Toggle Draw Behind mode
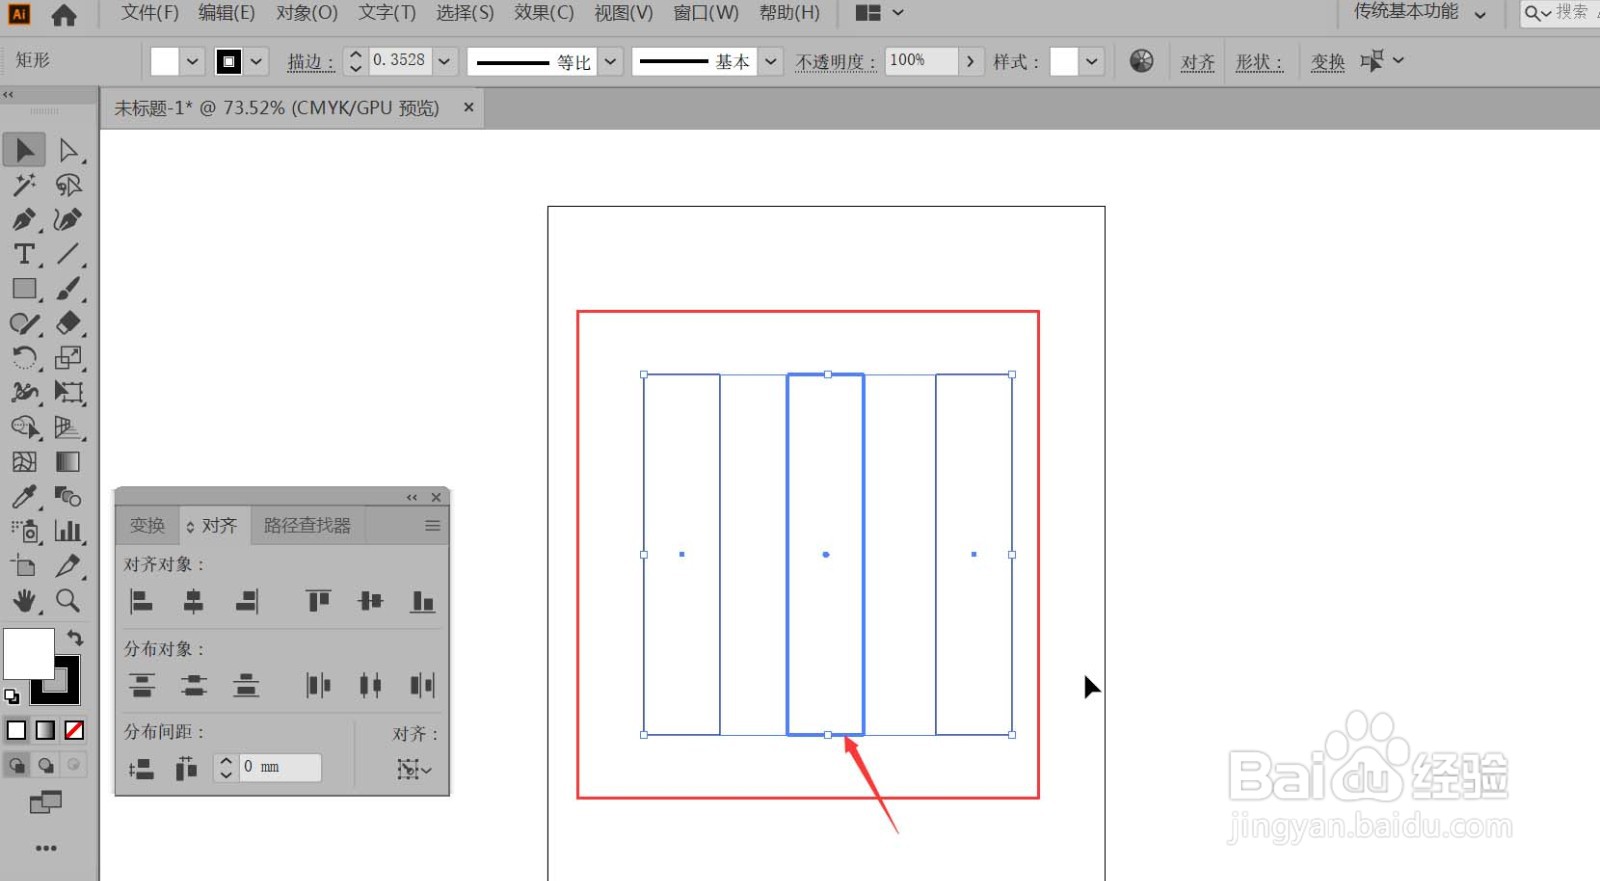The width and height of the screenshot is (1600, 881). [45, 765]
